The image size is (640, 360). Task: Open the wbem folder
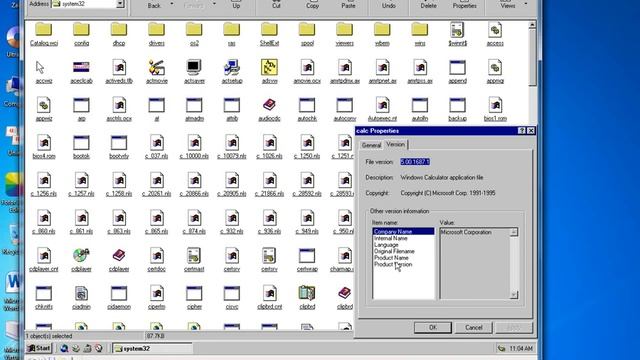pos(382,30)
